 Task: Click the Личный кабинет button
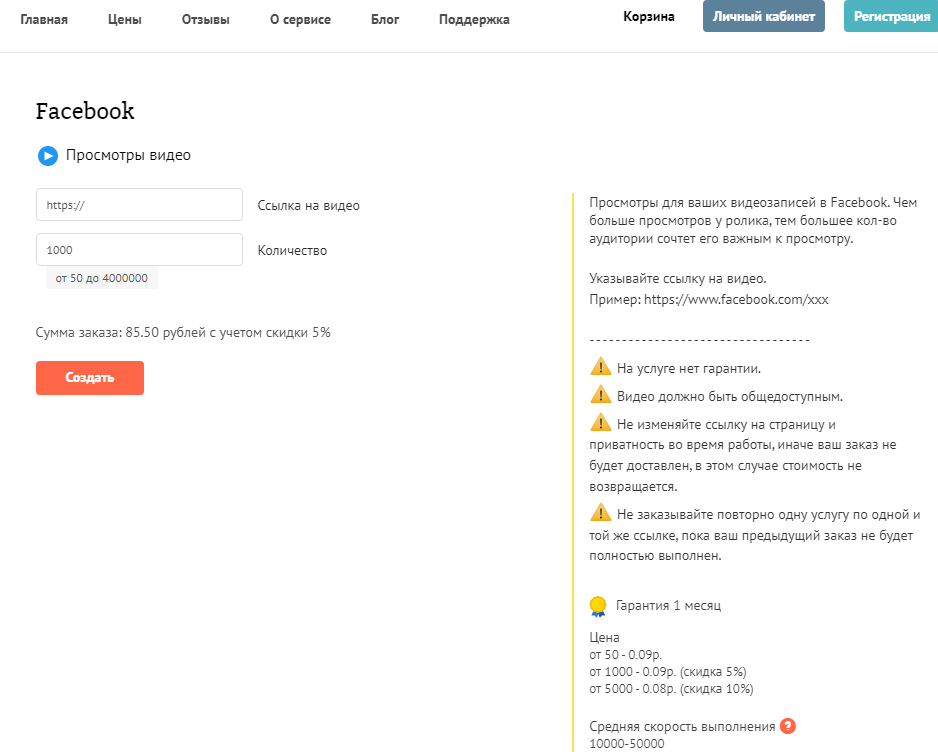tap(763, 16)
